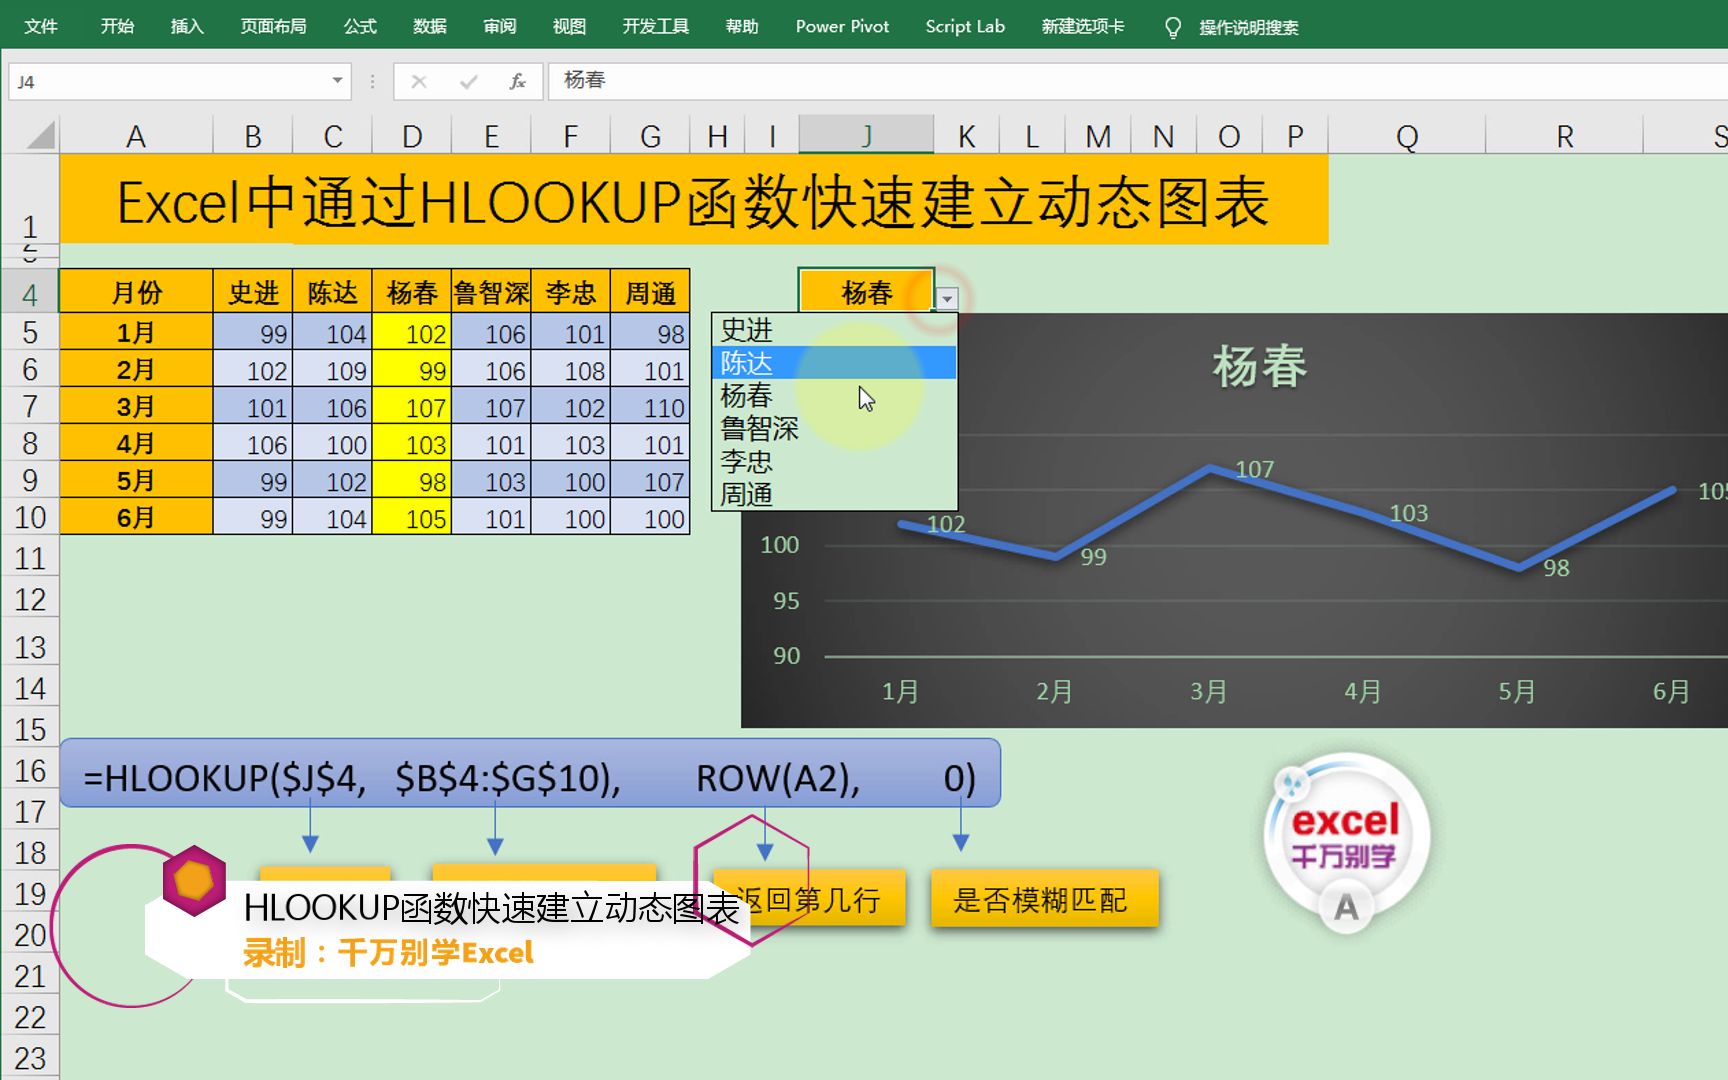This screenshot has height=1080, width=1728.
Task: Click the Enter checkmark icon in formula bar
Action: [468, 81]
